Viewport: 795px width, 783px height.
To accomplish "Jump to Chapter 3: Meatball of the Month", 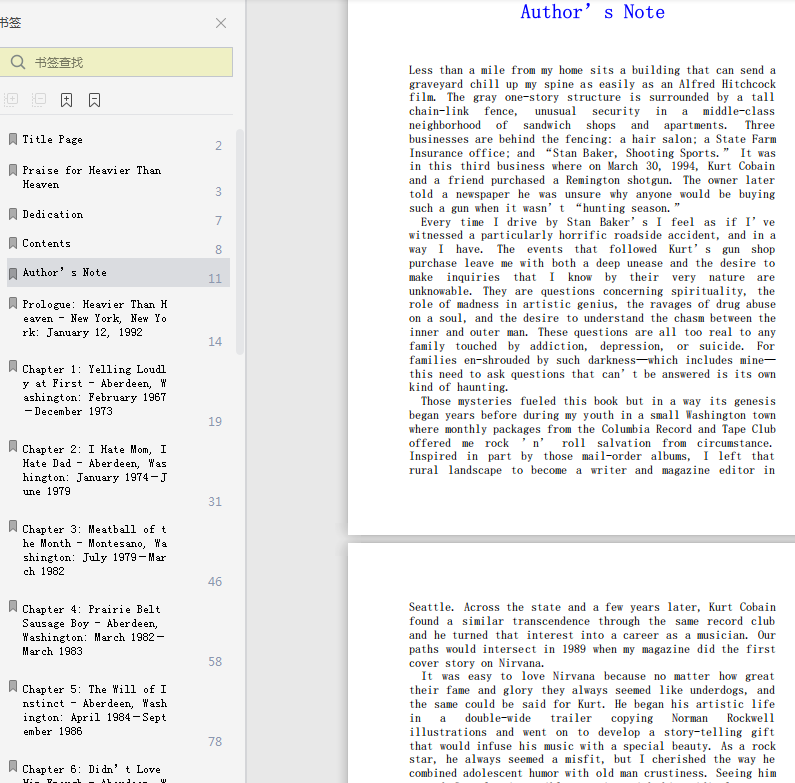I will click(95, 550).
